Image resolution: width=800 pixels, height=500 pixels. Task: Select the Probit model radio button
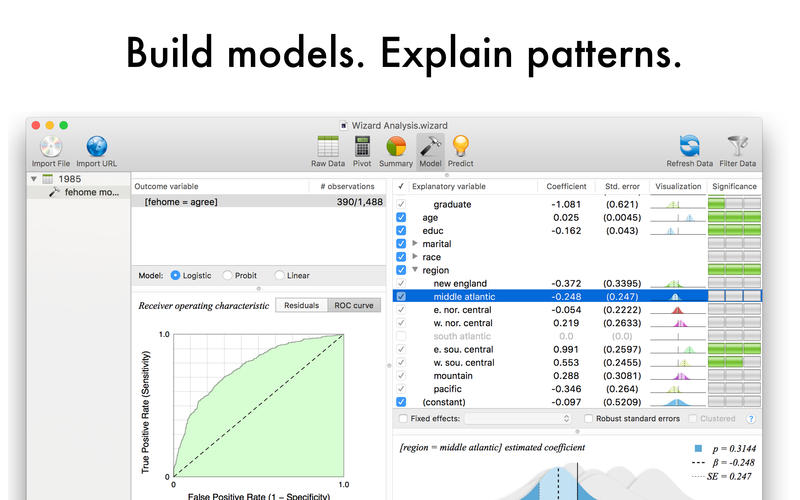click(228, 276)
